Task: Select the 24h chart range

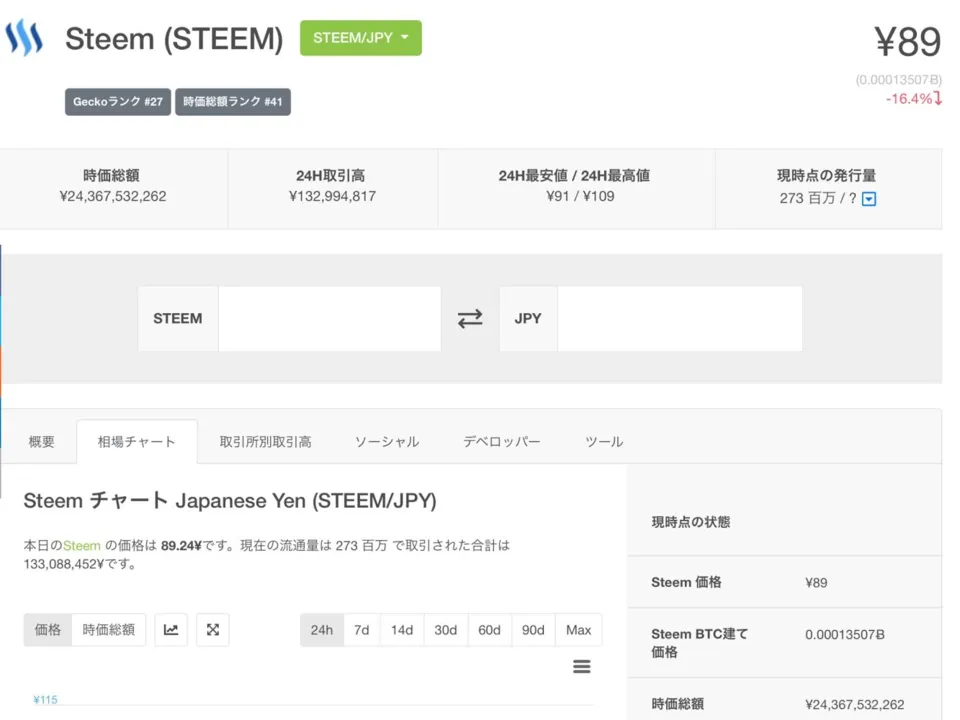Action: [321, 630]
